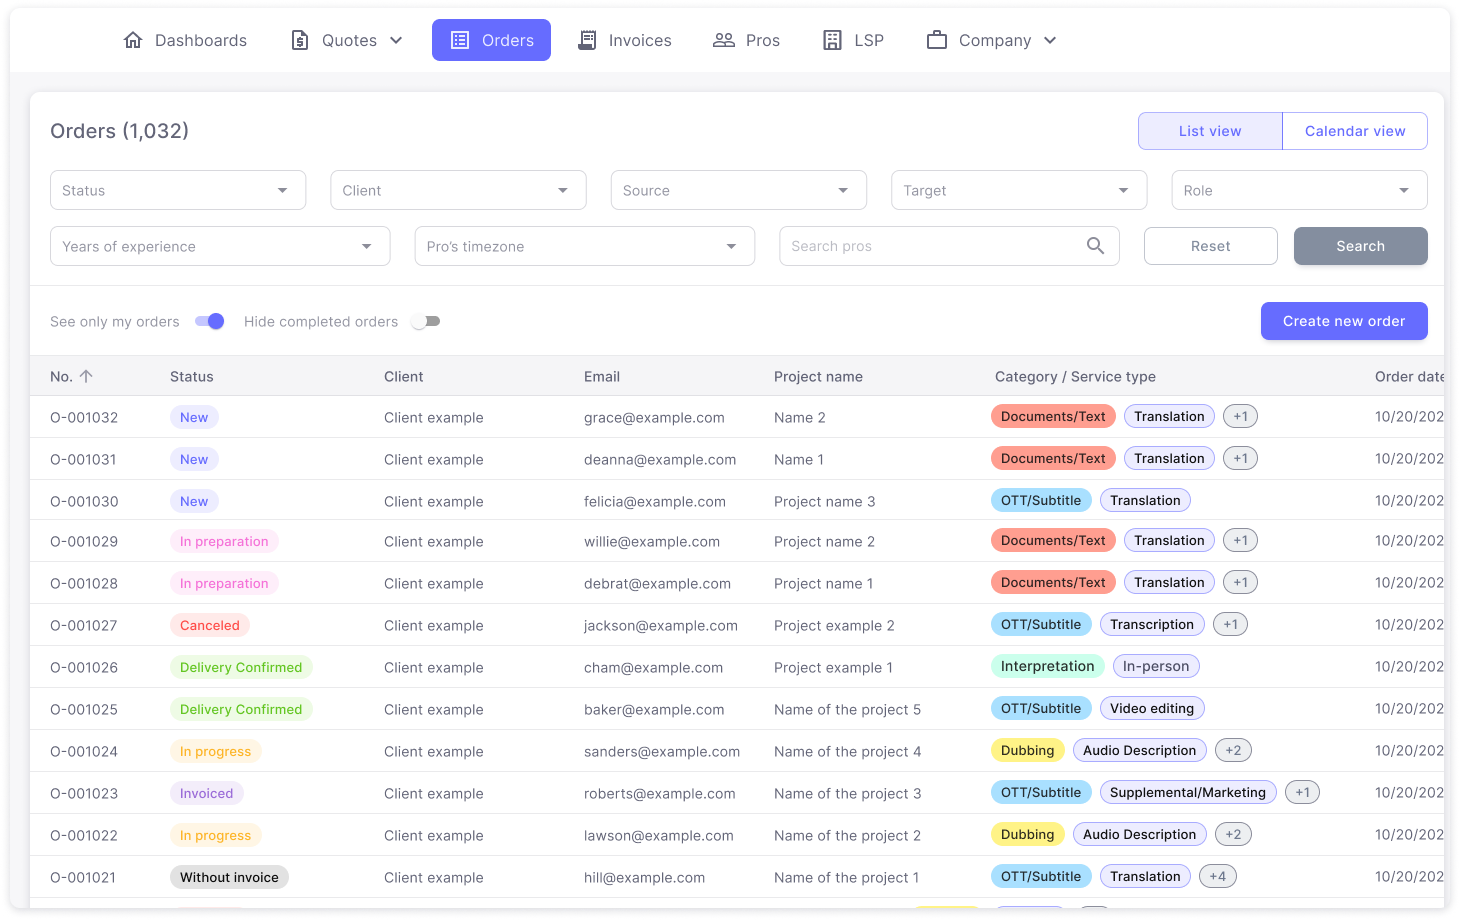This screenshot has height=920, width=1460.
Task: Focus the Search pros input field
Action: 930,246
